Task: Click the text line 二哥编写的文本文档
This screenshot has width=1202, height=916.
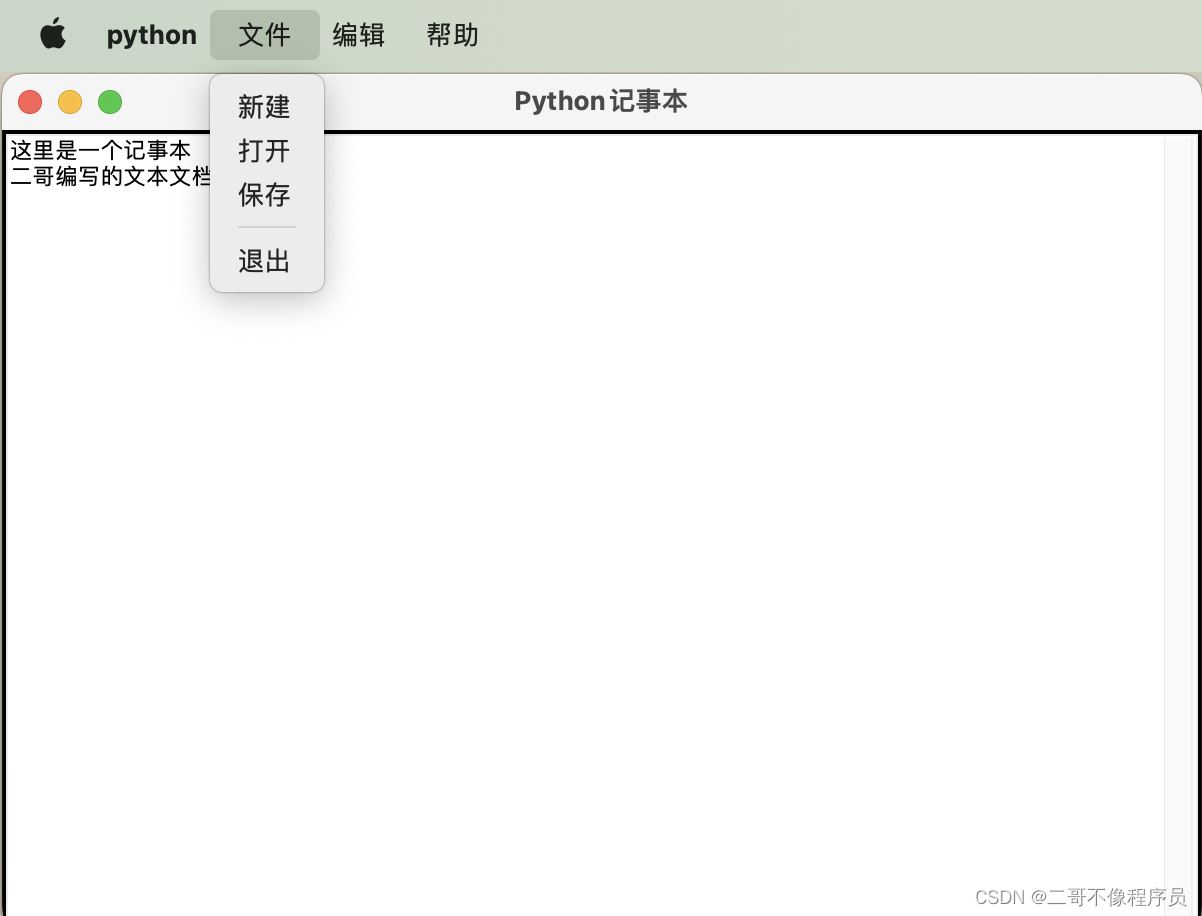Action: [x=111, y=177]
